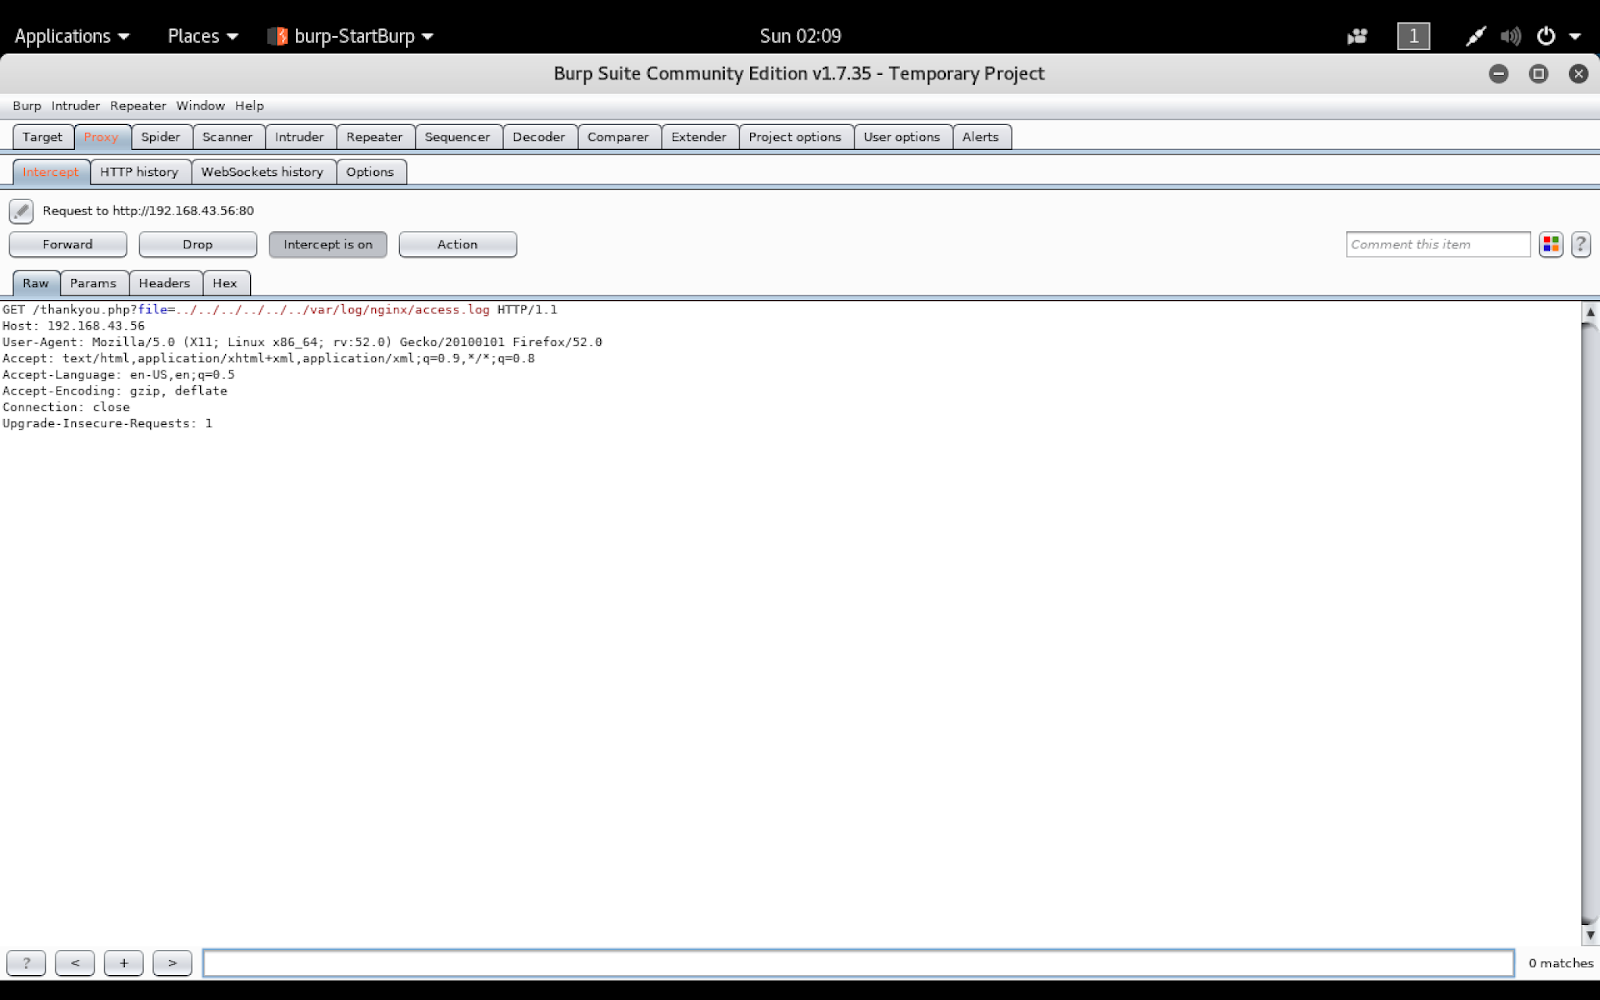Switch to the Comparer tab
This screenshot has width=1600, height=1000.
tap(618, 137)
